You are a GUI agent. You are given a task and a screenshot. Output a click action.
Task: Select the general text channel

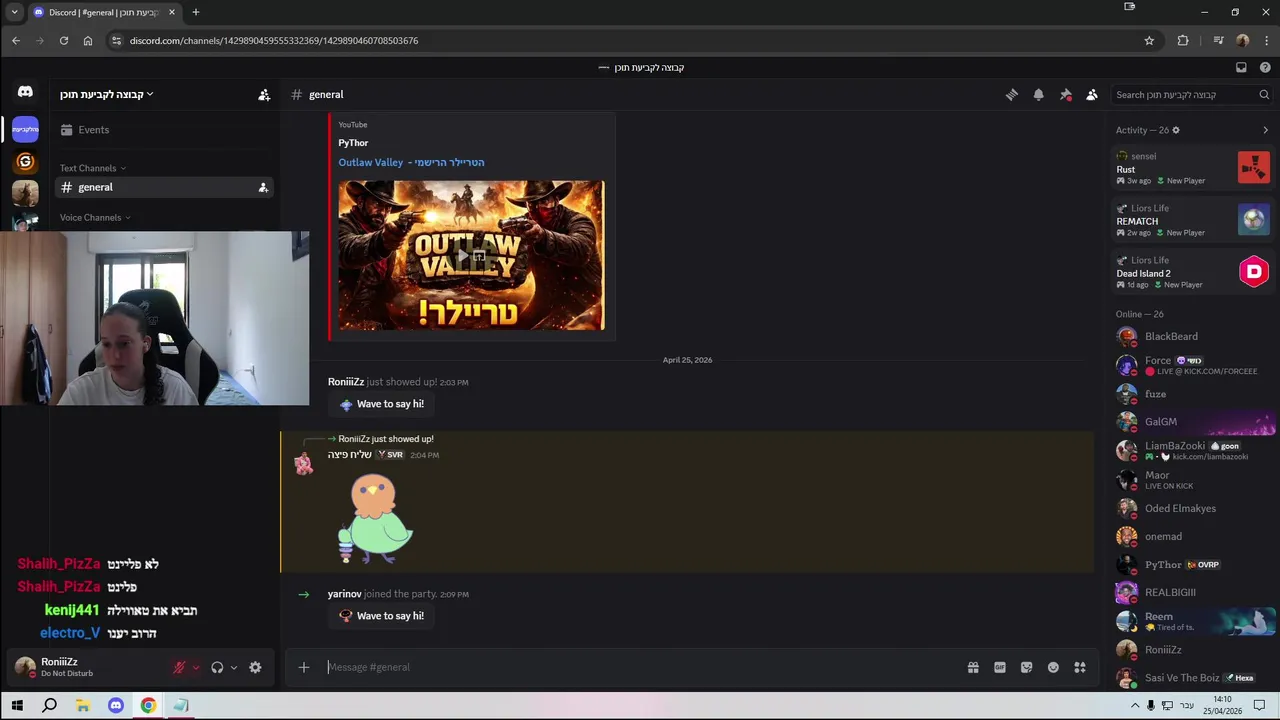coord(165,187)
